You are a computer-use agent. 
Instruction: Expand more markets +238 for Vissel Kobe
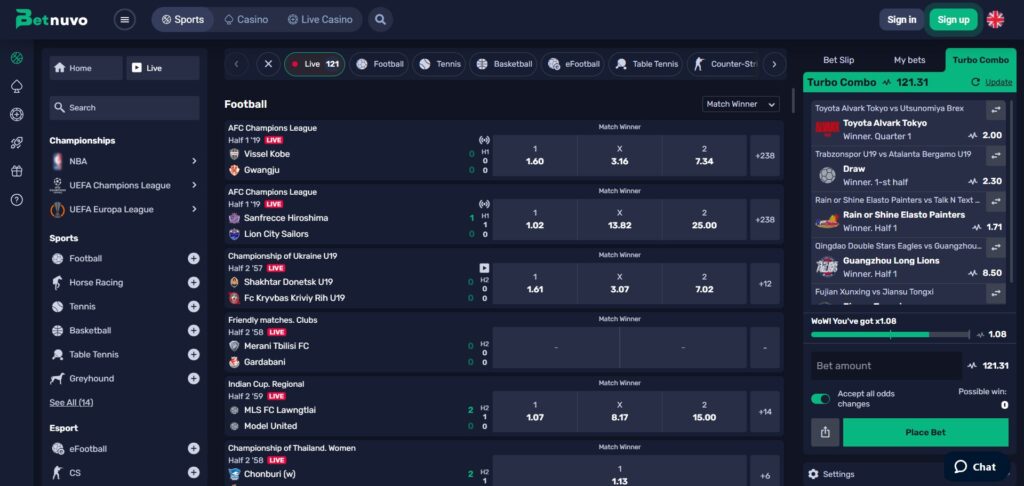(x=765, y=155)
